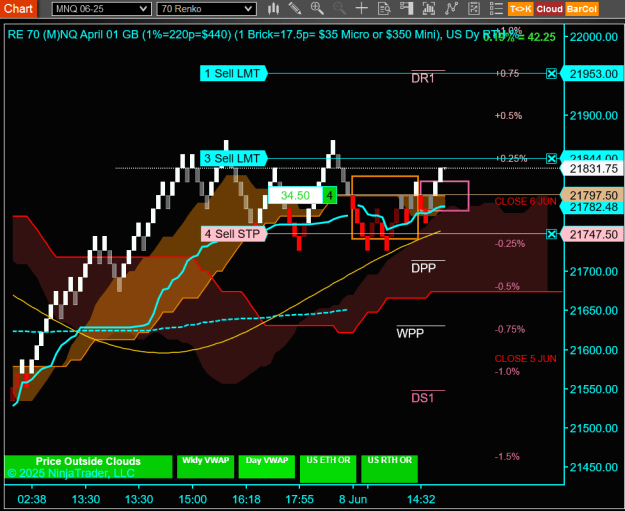Click the DR1 pivot label
Viewport: 625px width, 511px height.
coord(423,79)
